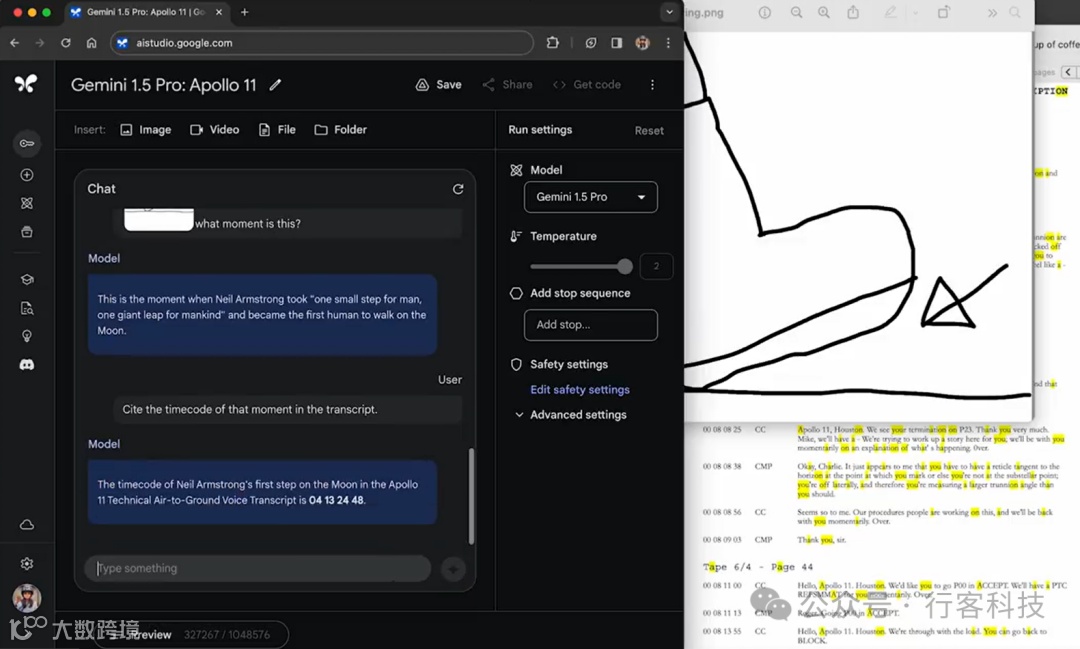The height and width of the screenshot is (649, 1080).
Task: Share the prompt
Action: [x=508, y=85]
